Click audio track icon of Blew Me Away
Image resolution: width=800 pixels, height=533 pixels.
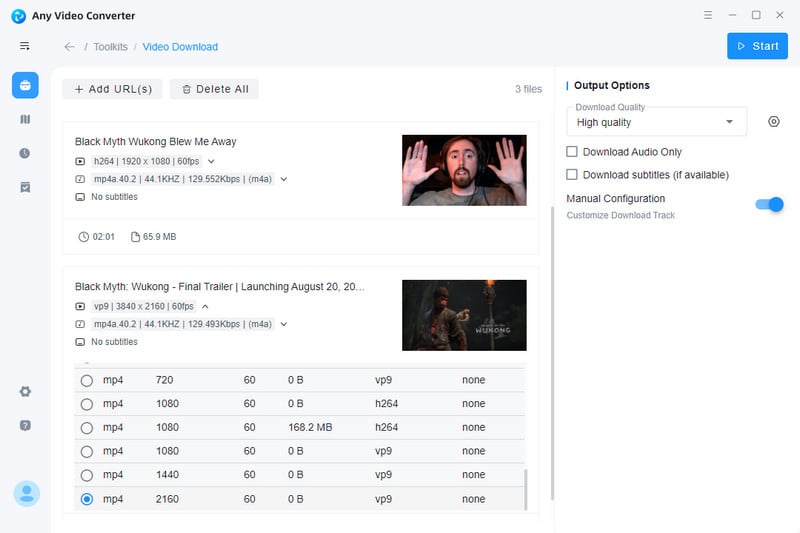pos(80,179)
